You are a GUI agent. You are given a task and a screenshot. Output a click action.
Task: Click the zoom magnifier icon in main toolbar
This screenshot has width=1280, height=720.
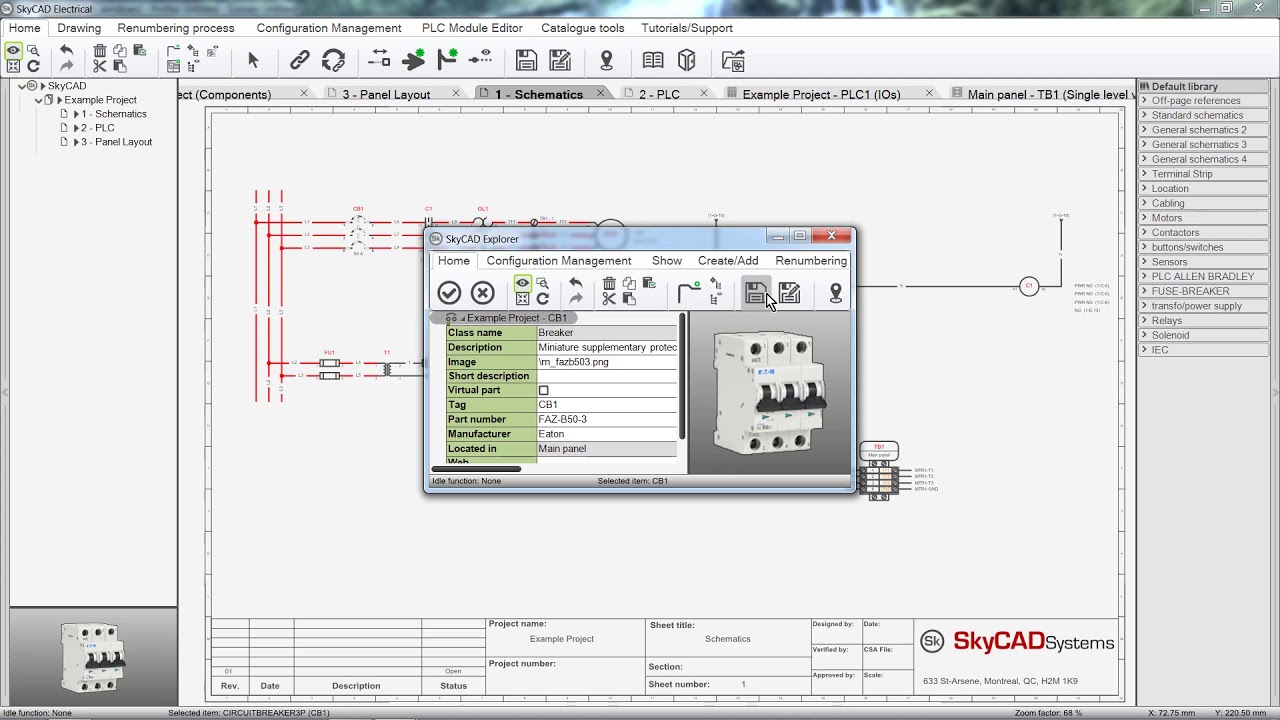(33, 50)
